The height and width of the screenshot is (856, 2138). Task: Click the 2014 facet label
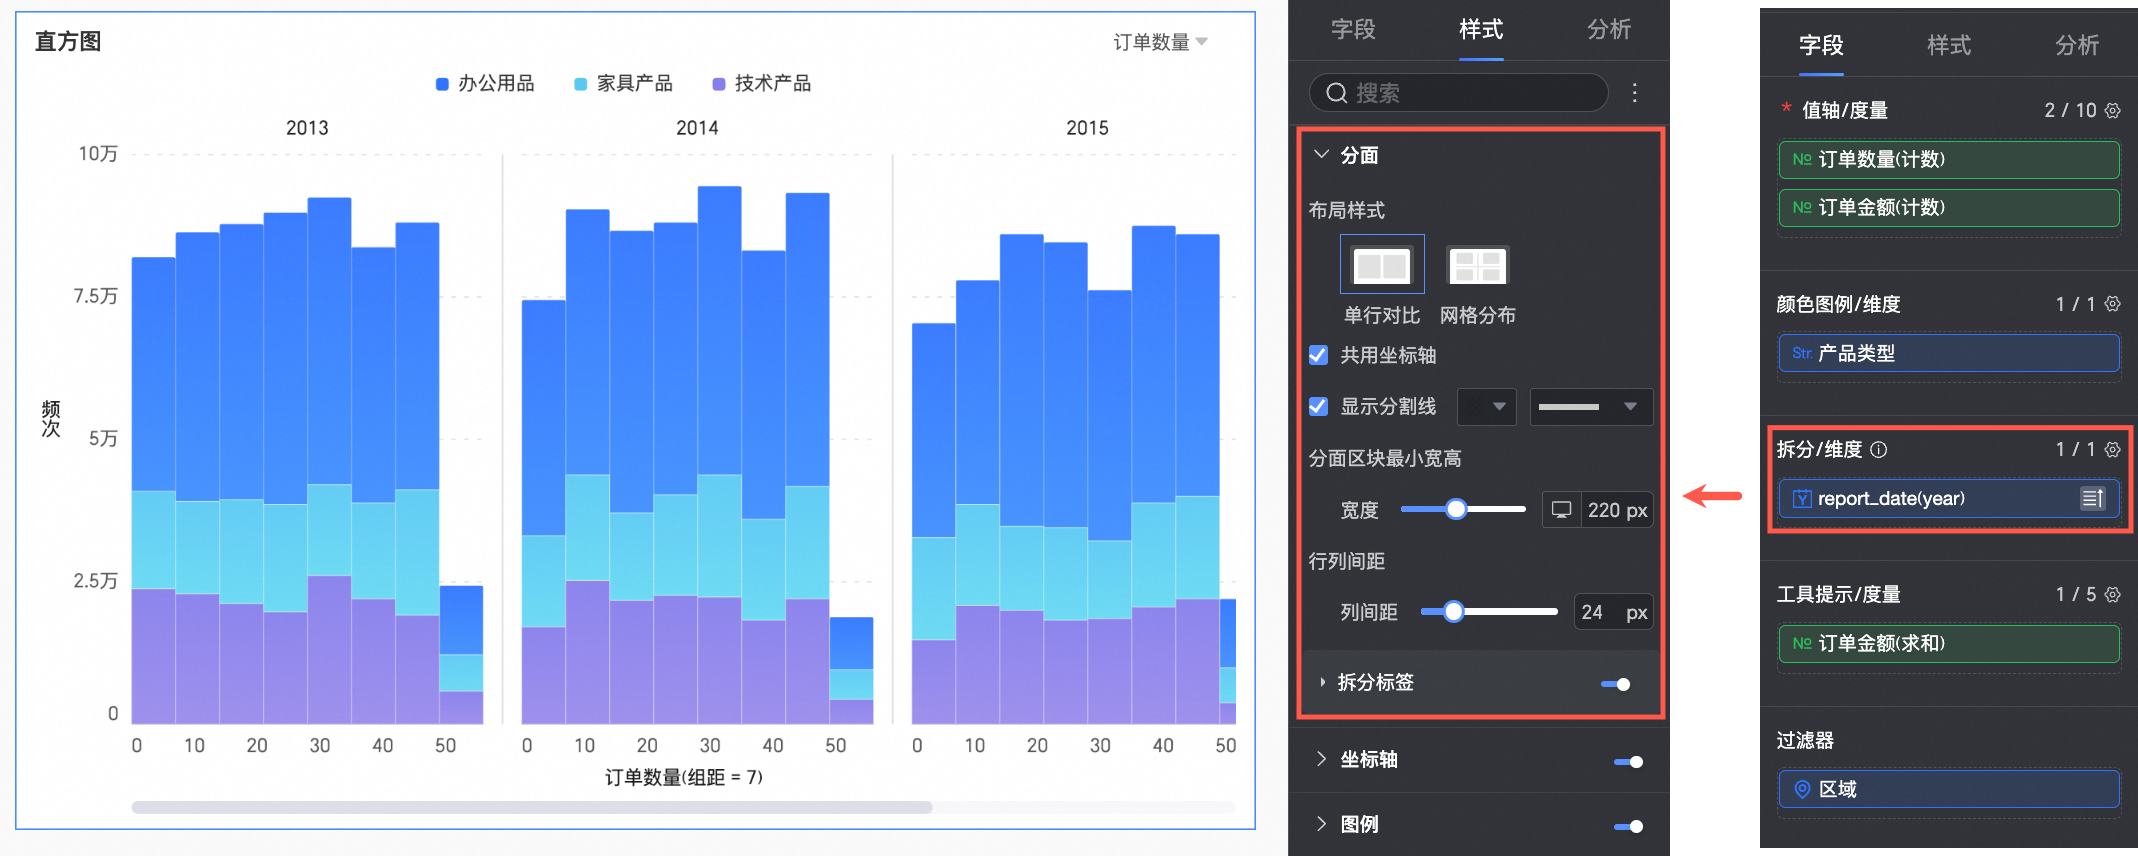pos(697,128)
